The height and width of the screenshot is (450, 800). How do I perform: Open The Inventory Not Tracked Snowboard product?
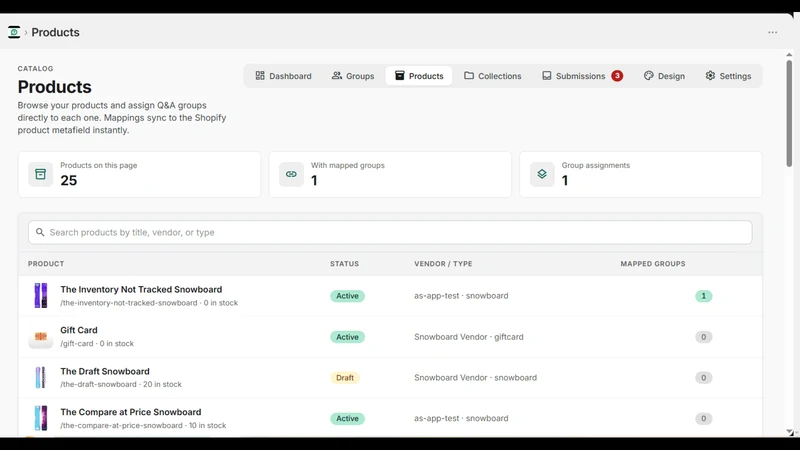(x=141, y=289)
